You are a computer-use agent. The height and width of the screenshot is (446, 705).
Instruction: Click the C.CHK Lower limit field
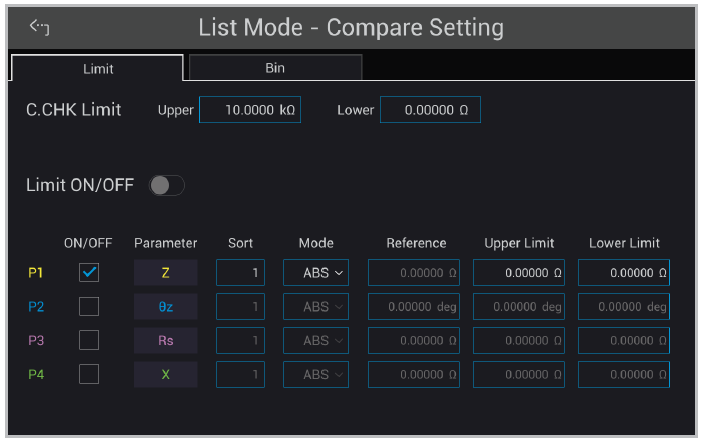[x=430, y=110]
